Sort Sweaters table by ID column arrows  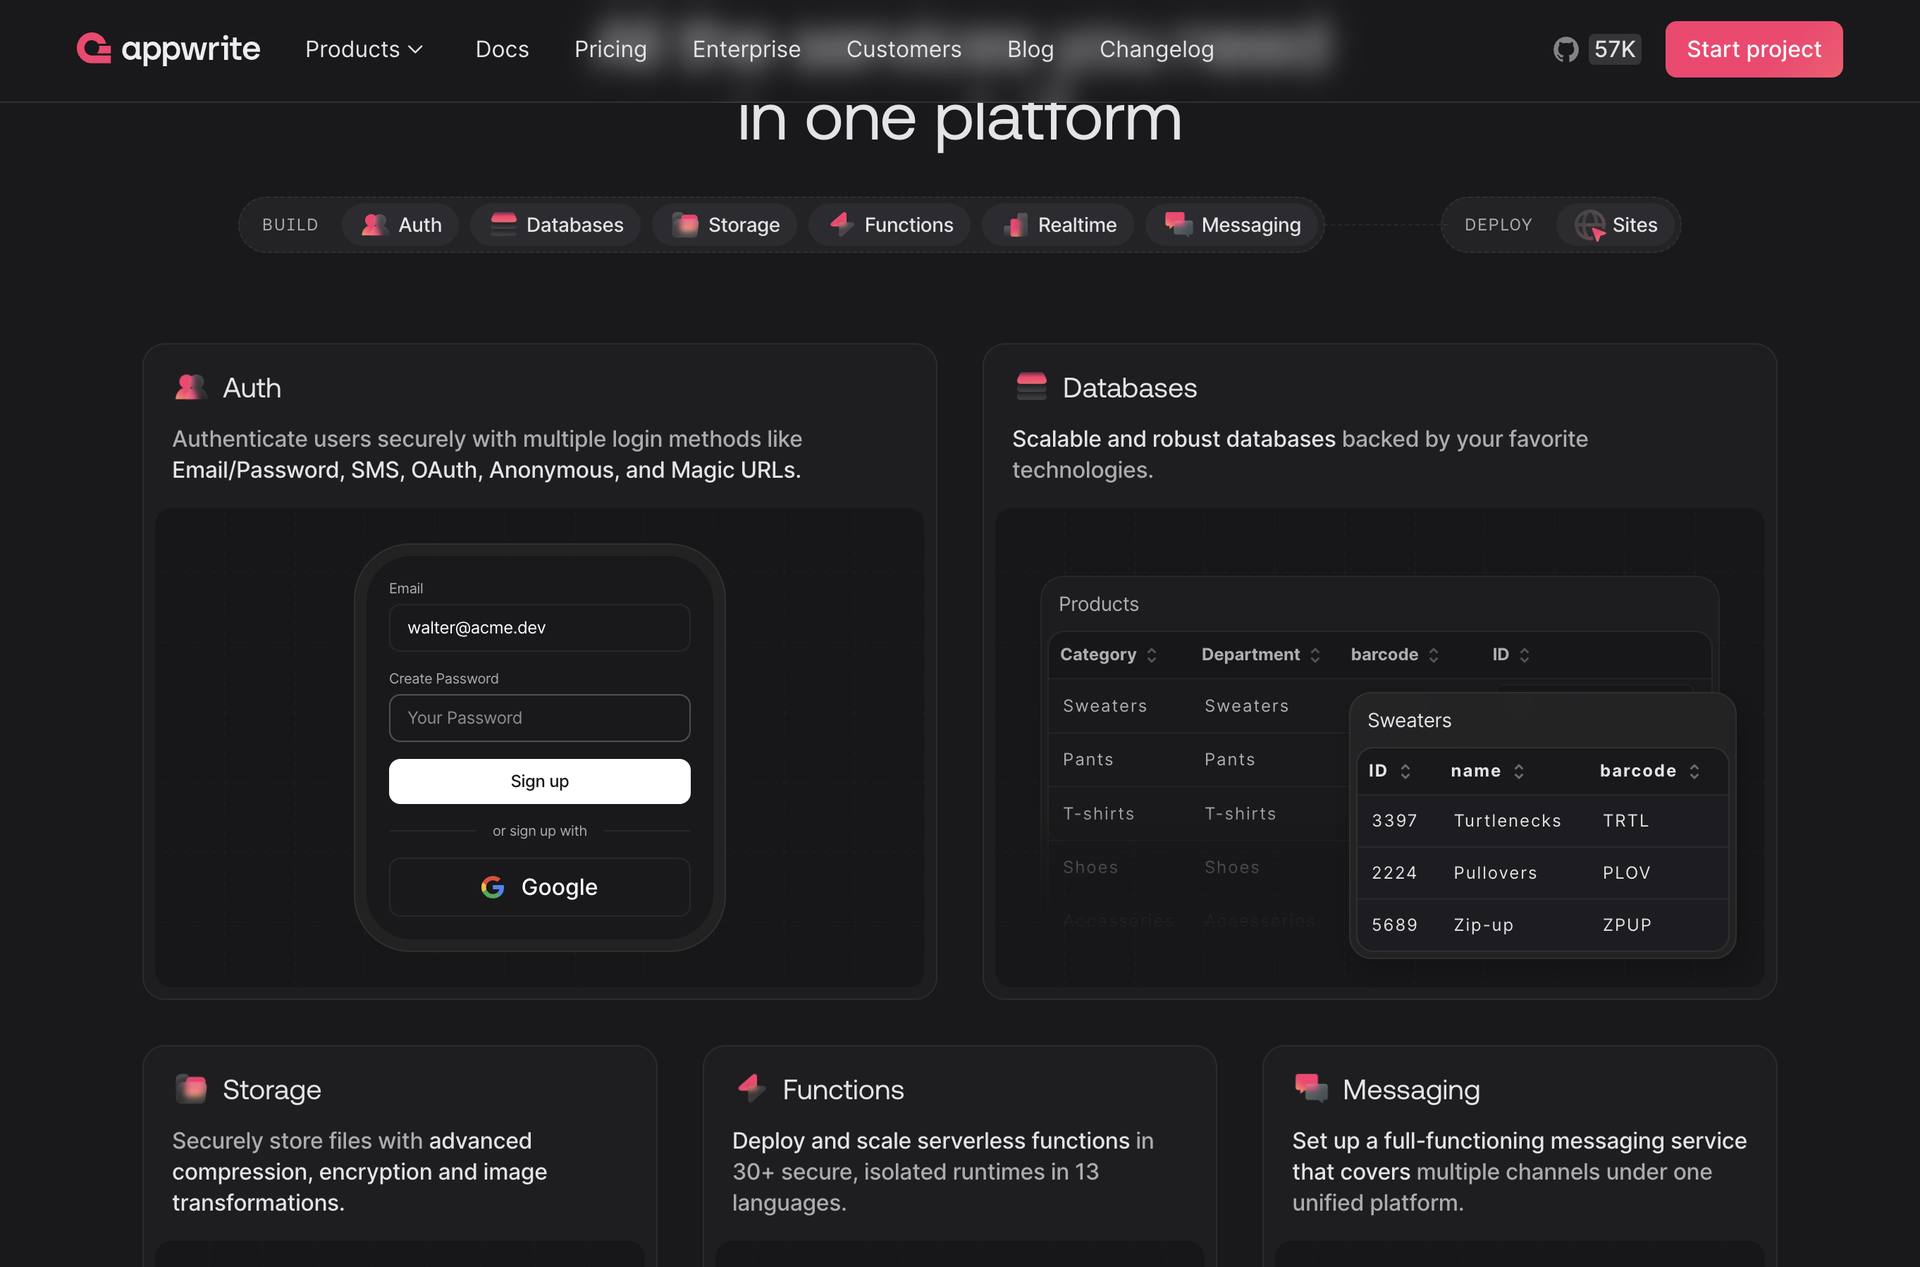pos(1405,771)
